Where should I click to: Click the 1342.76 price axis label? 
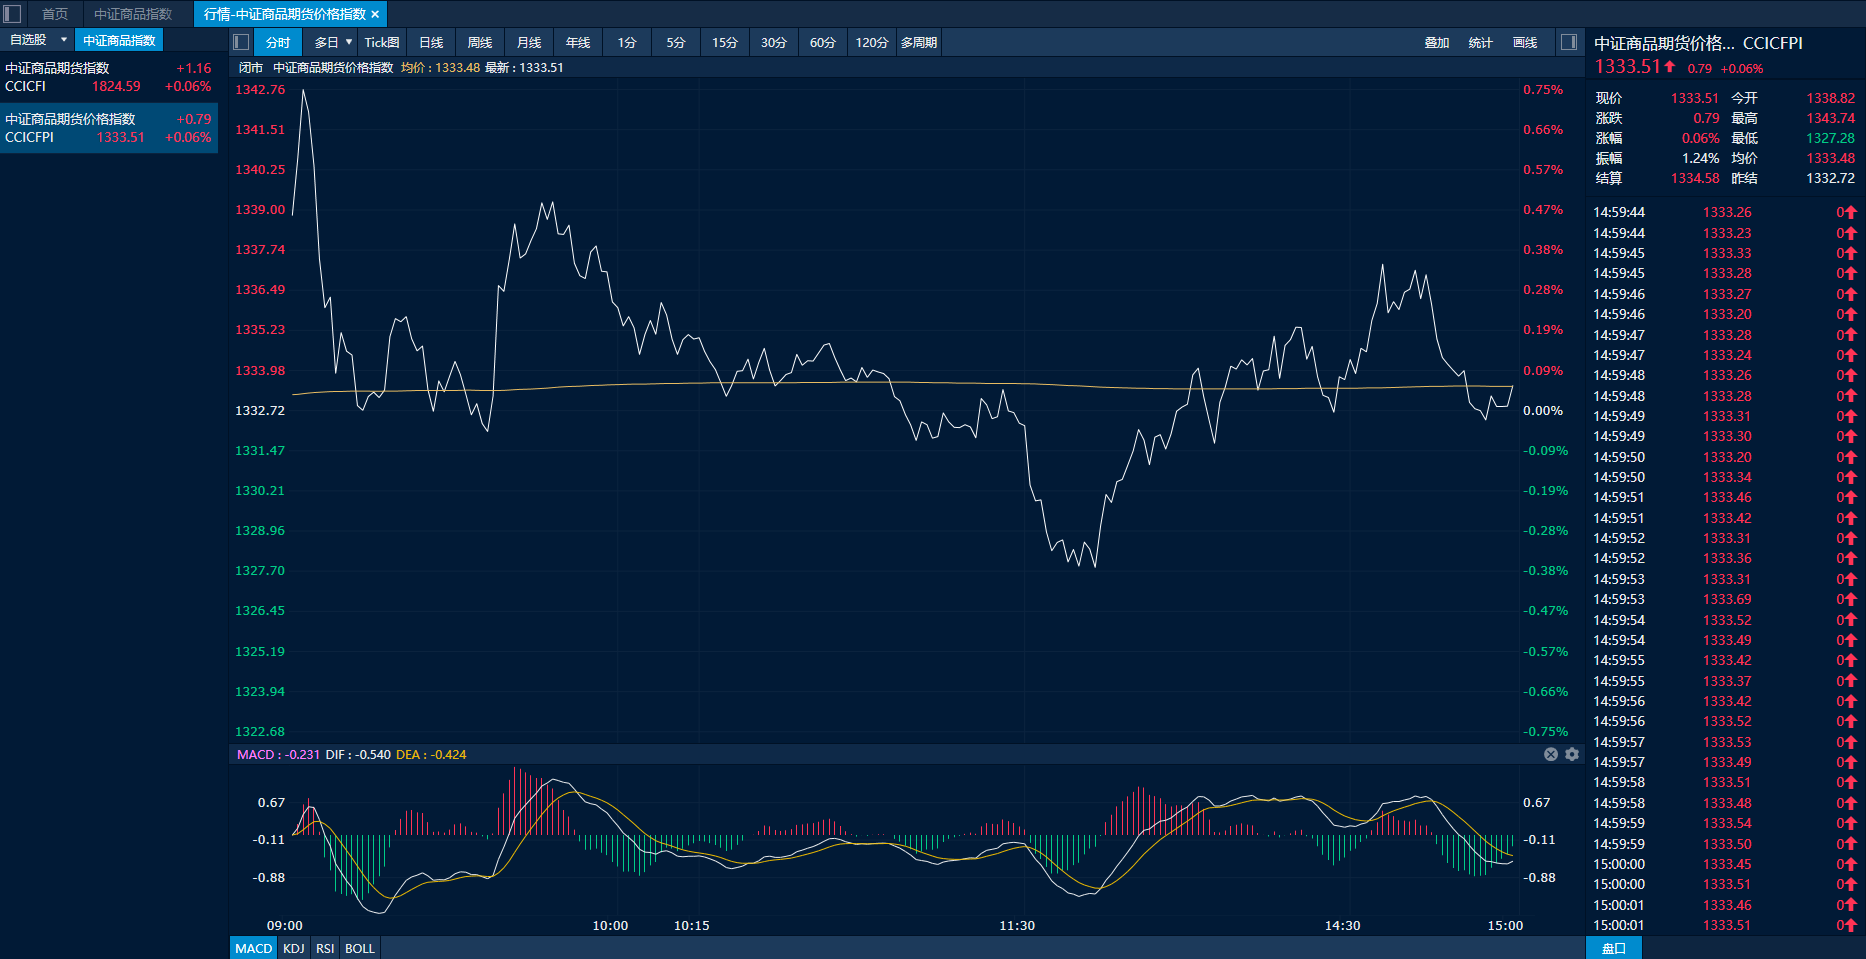(260, 89)
